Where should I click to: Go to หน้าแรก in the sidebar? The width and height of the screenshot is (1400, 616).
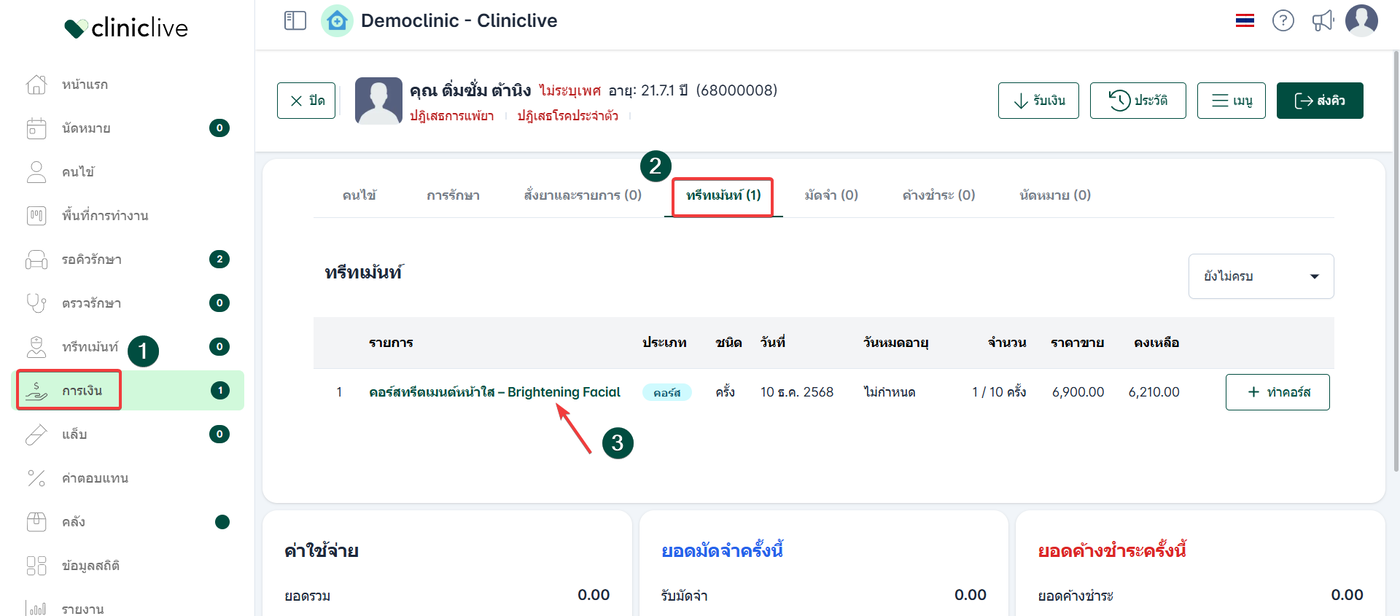click(x=85, y=84)
